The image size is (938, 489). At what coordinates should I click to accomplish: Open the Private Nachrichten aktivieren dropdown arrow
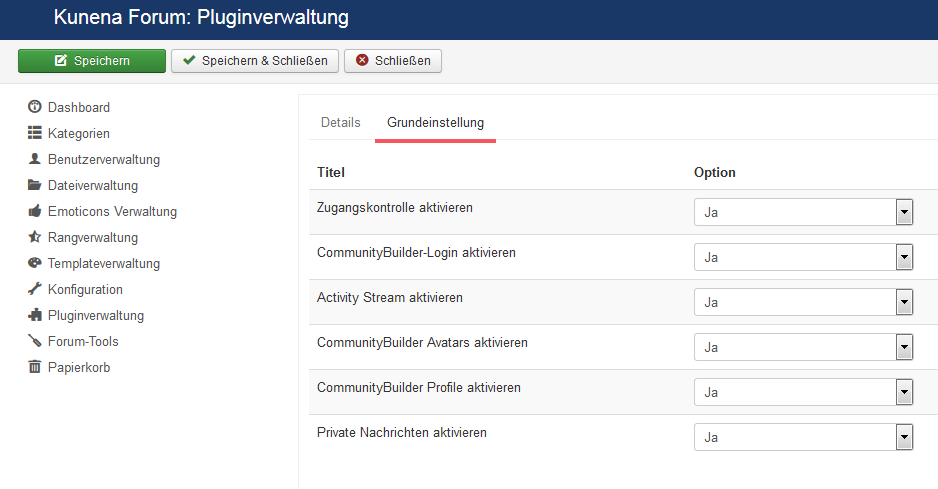[904, 437]
